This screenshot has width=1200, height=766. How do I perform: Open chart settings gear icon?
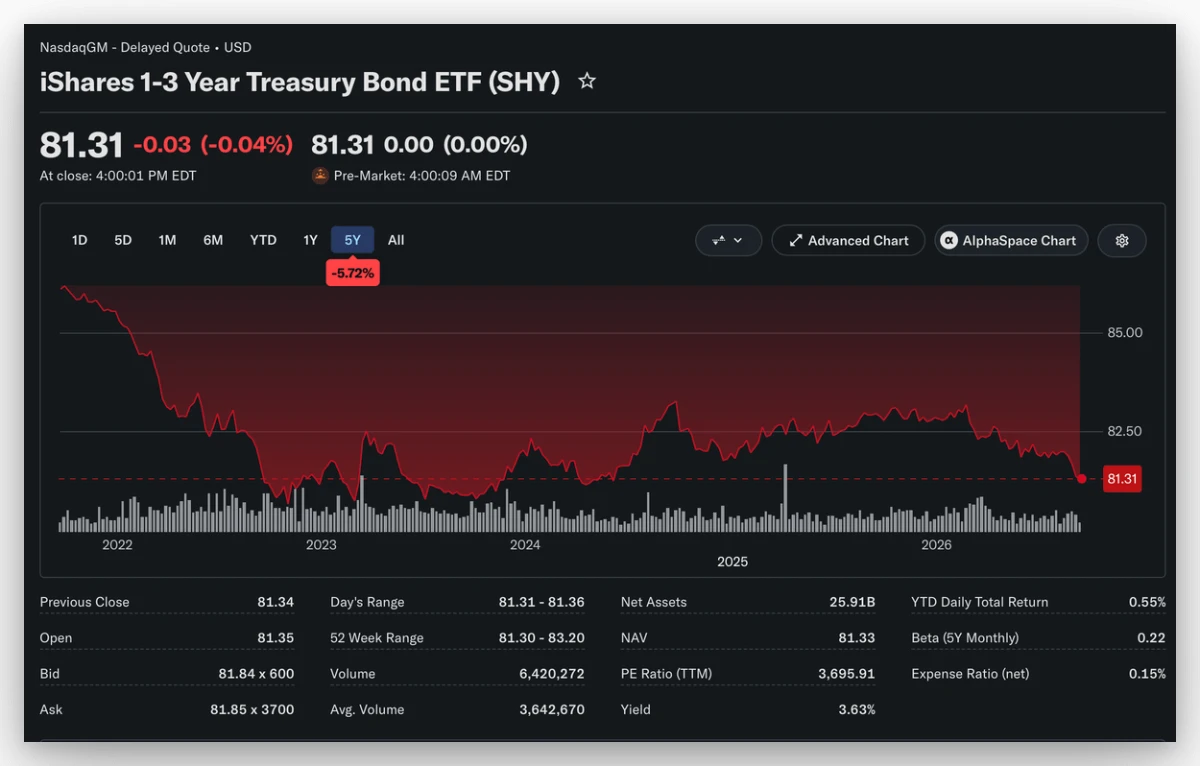coord(1122,240)
